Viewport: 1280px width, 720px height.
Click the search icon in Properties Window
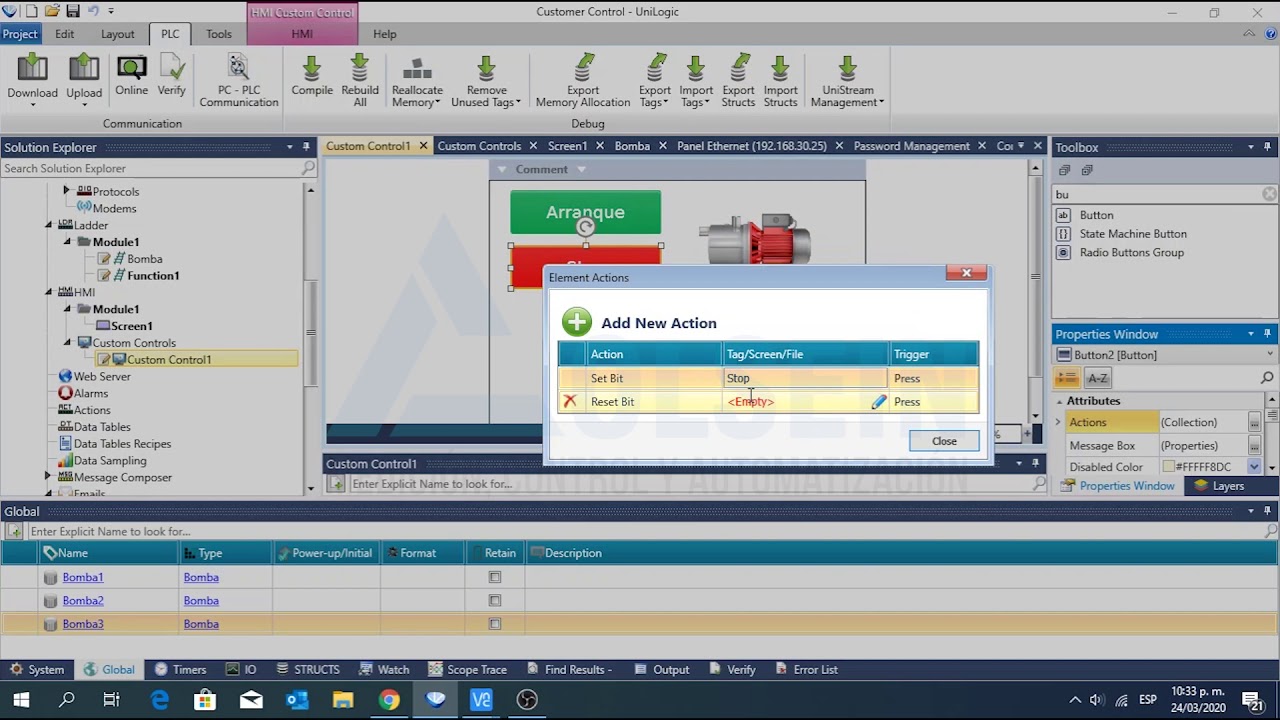point(1267,378)
